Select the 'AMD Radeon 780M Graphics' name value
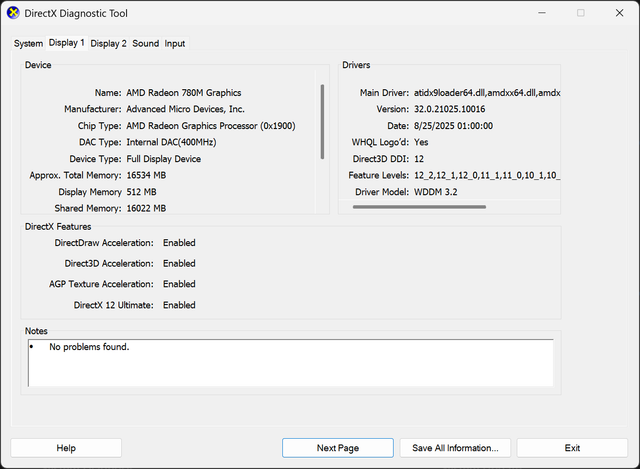The width and height of the screenshot is (640, 469). 184,93
